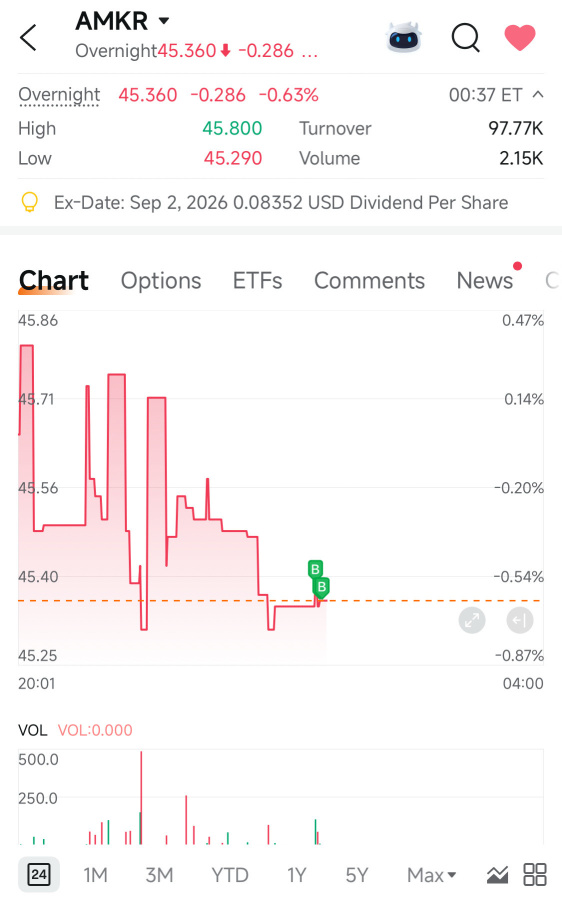The height and width of the screenshot is (902, 562).
Task: Switch to the Options tab
Action: point(161,281)
